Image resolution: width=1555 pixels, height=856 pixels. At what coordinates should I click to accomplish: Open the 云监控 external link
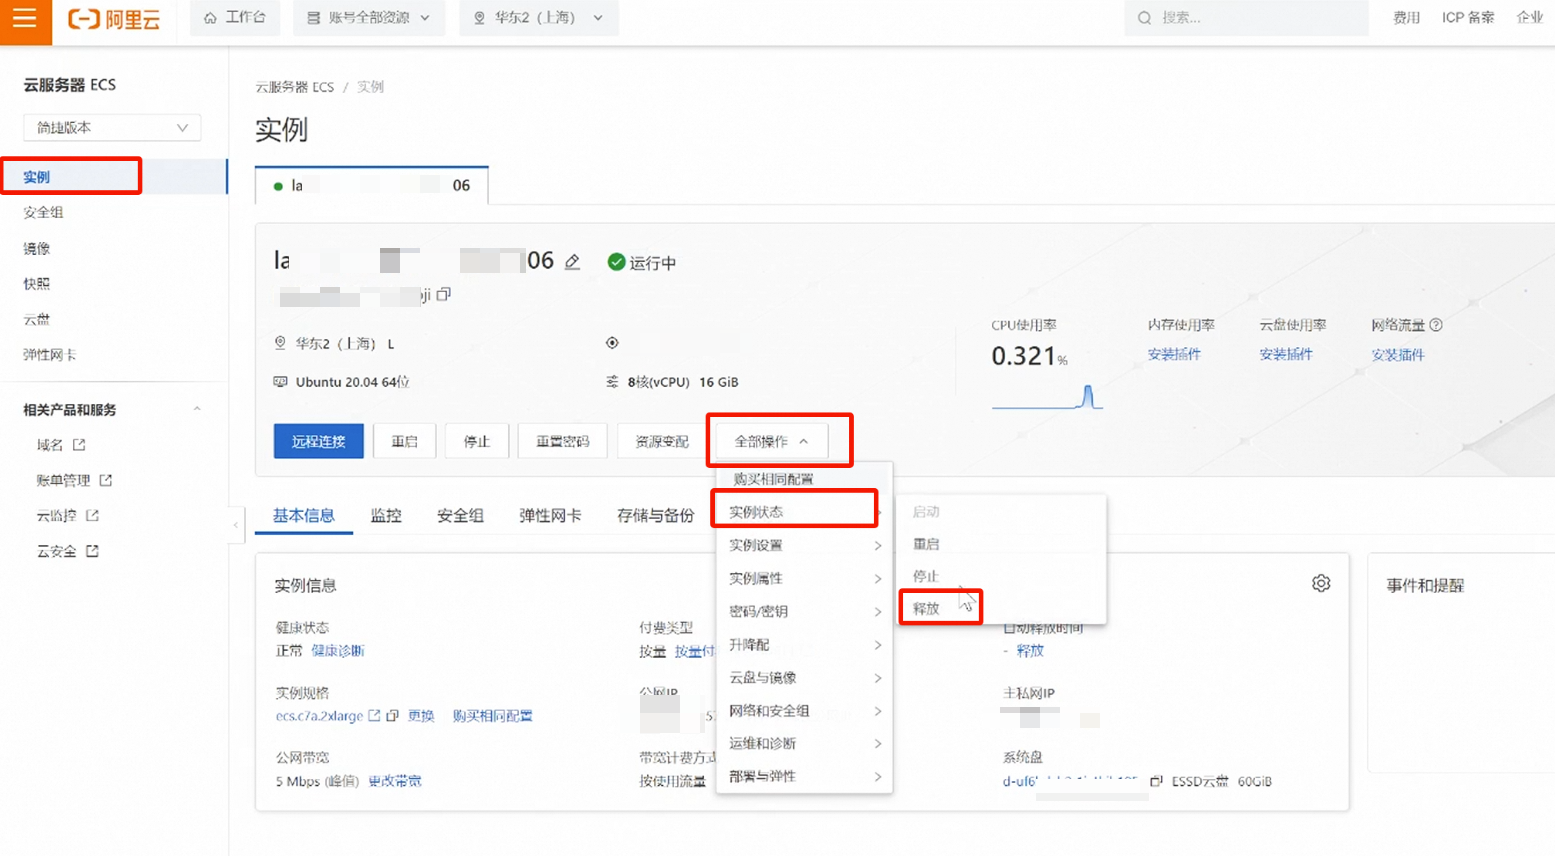[x=68, y=516]
